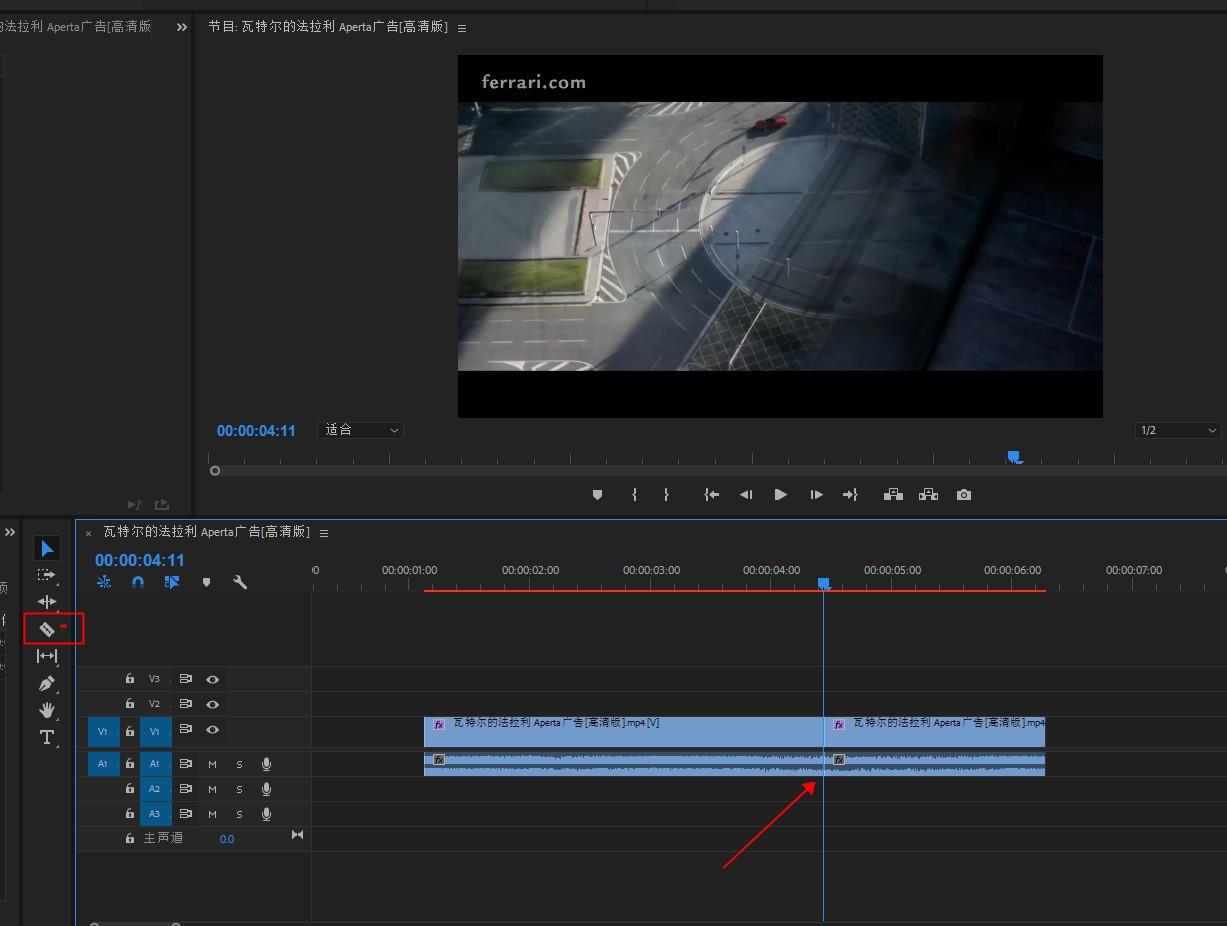1227x926 pixels.
Task: Select the Pen tool
Action: point(47,684)
